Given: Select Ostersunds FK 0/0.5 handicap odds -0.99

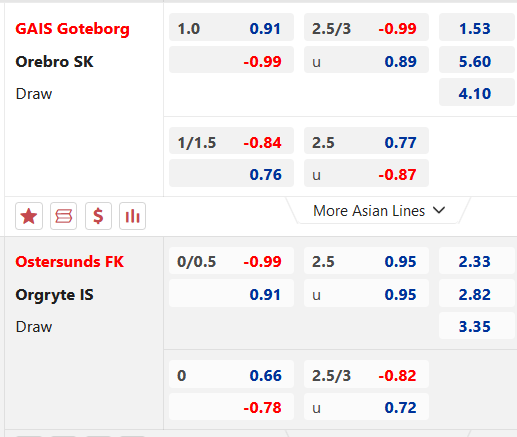Looking at the screenshot, I should tap(231, 261).
